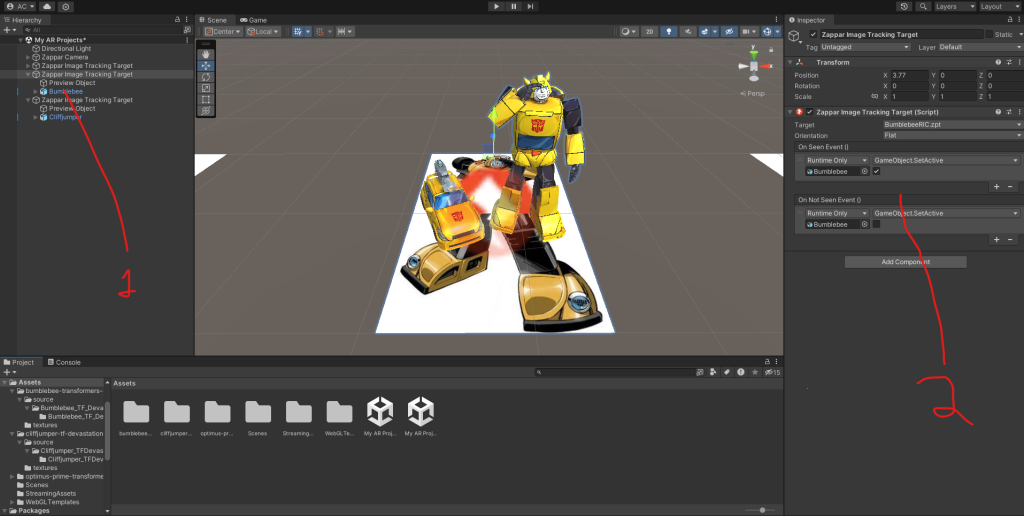Open the Orientation dropdown set to Flat

coord(950,135)
